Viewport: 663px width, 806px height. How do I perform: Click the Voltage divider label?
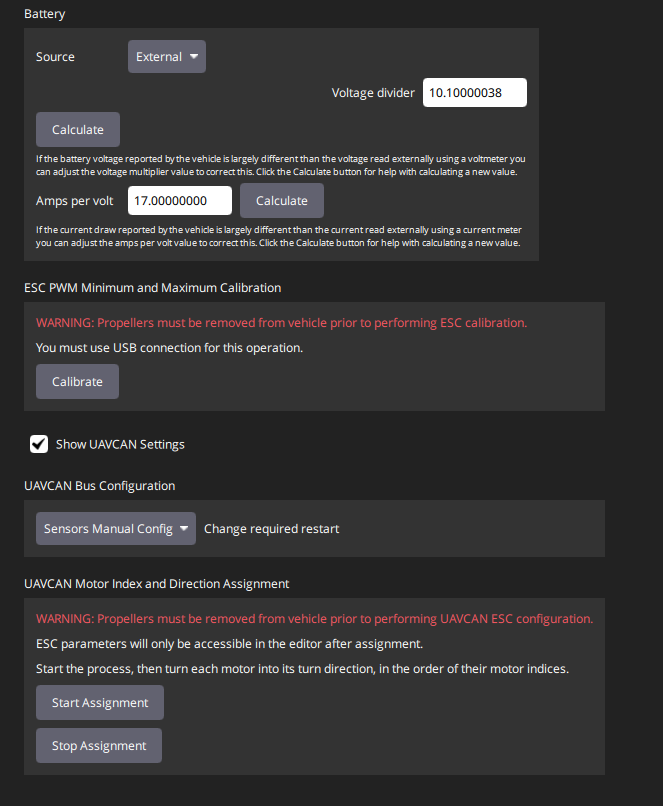coord(372,93)
